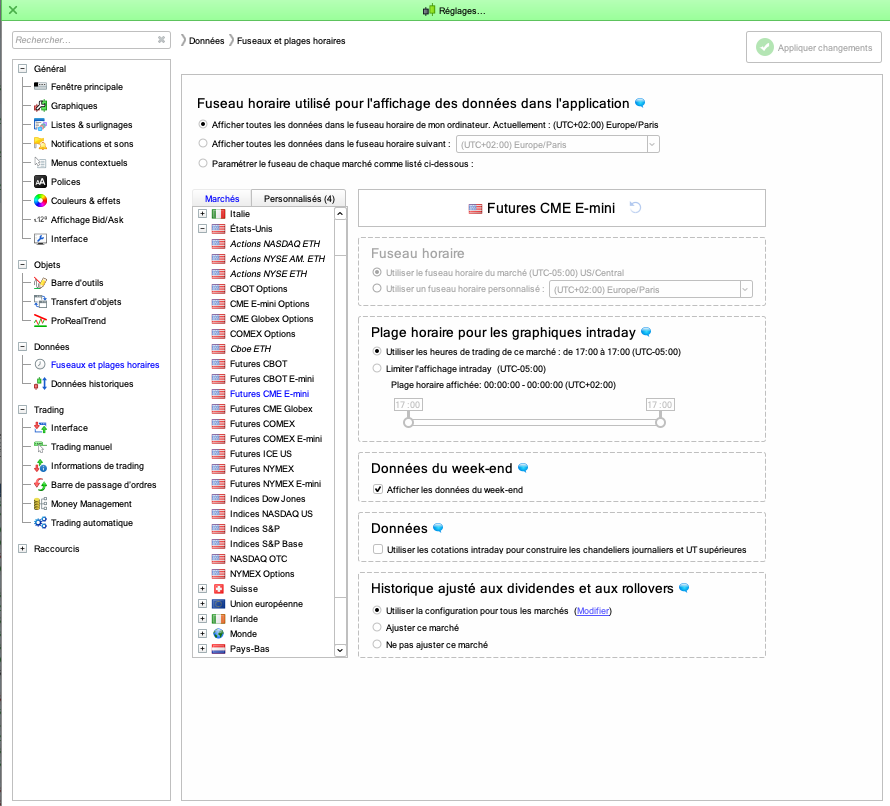The image size is (890, 806).
Task: Expand the Raccourcis tree section
Action: pyautogui.click(x=23, y=548)
